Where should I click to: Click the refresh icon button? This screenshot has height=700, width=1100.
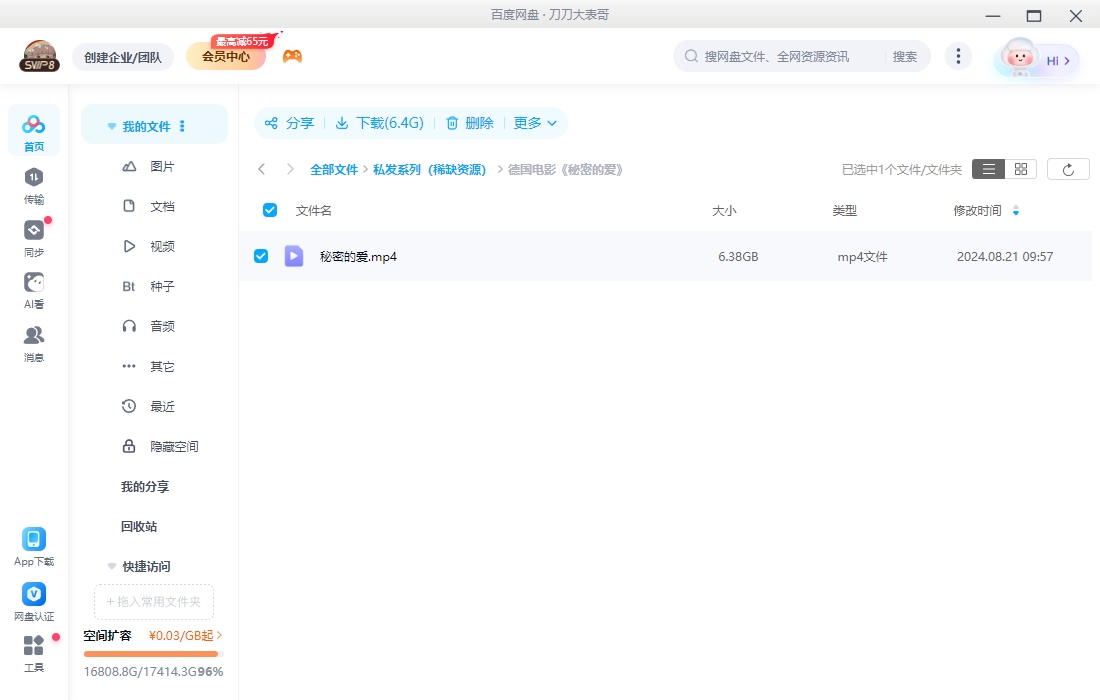1068,169
